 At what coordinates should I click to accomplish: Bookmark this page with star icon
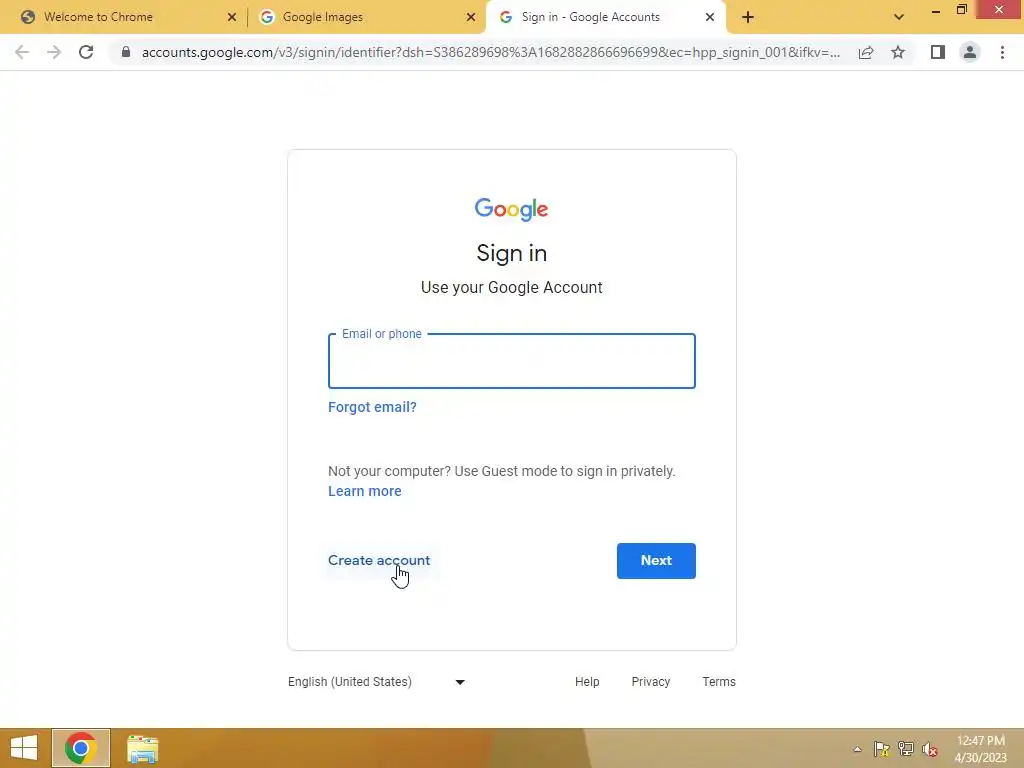point(898,52)
